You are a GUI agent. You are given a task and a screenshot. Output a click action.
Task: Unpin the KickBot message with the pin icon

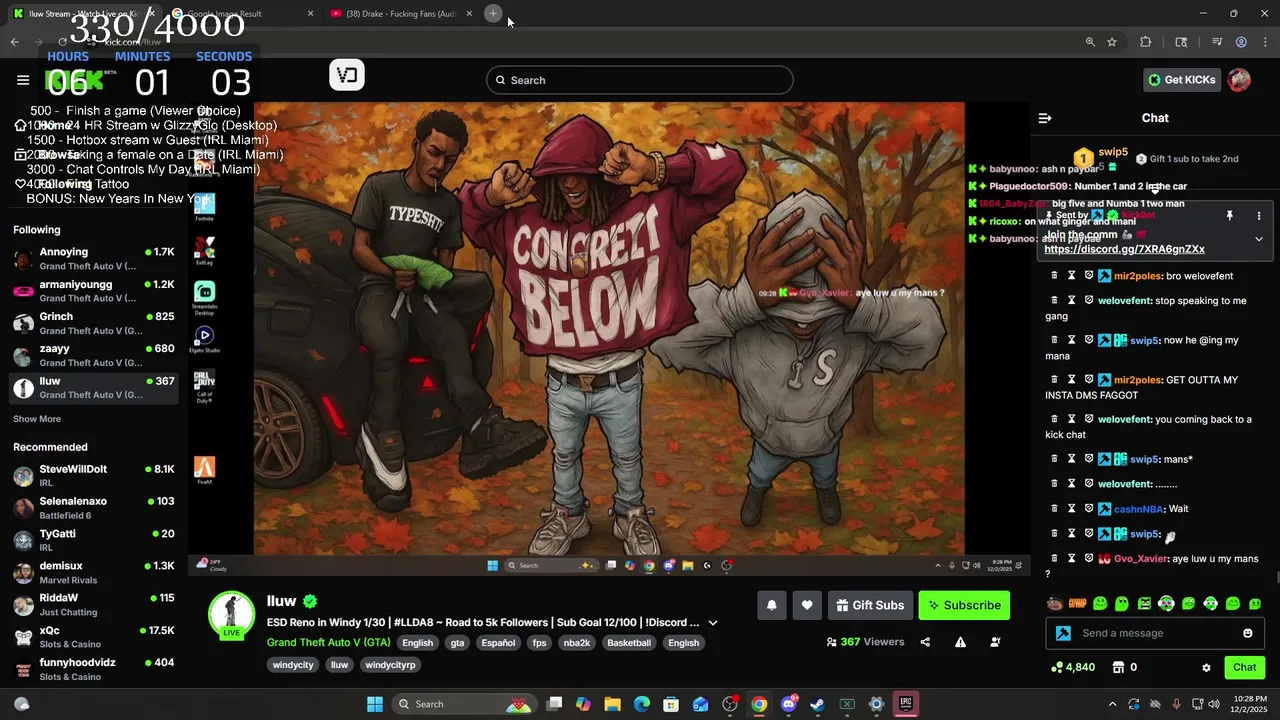point(1230,216)
